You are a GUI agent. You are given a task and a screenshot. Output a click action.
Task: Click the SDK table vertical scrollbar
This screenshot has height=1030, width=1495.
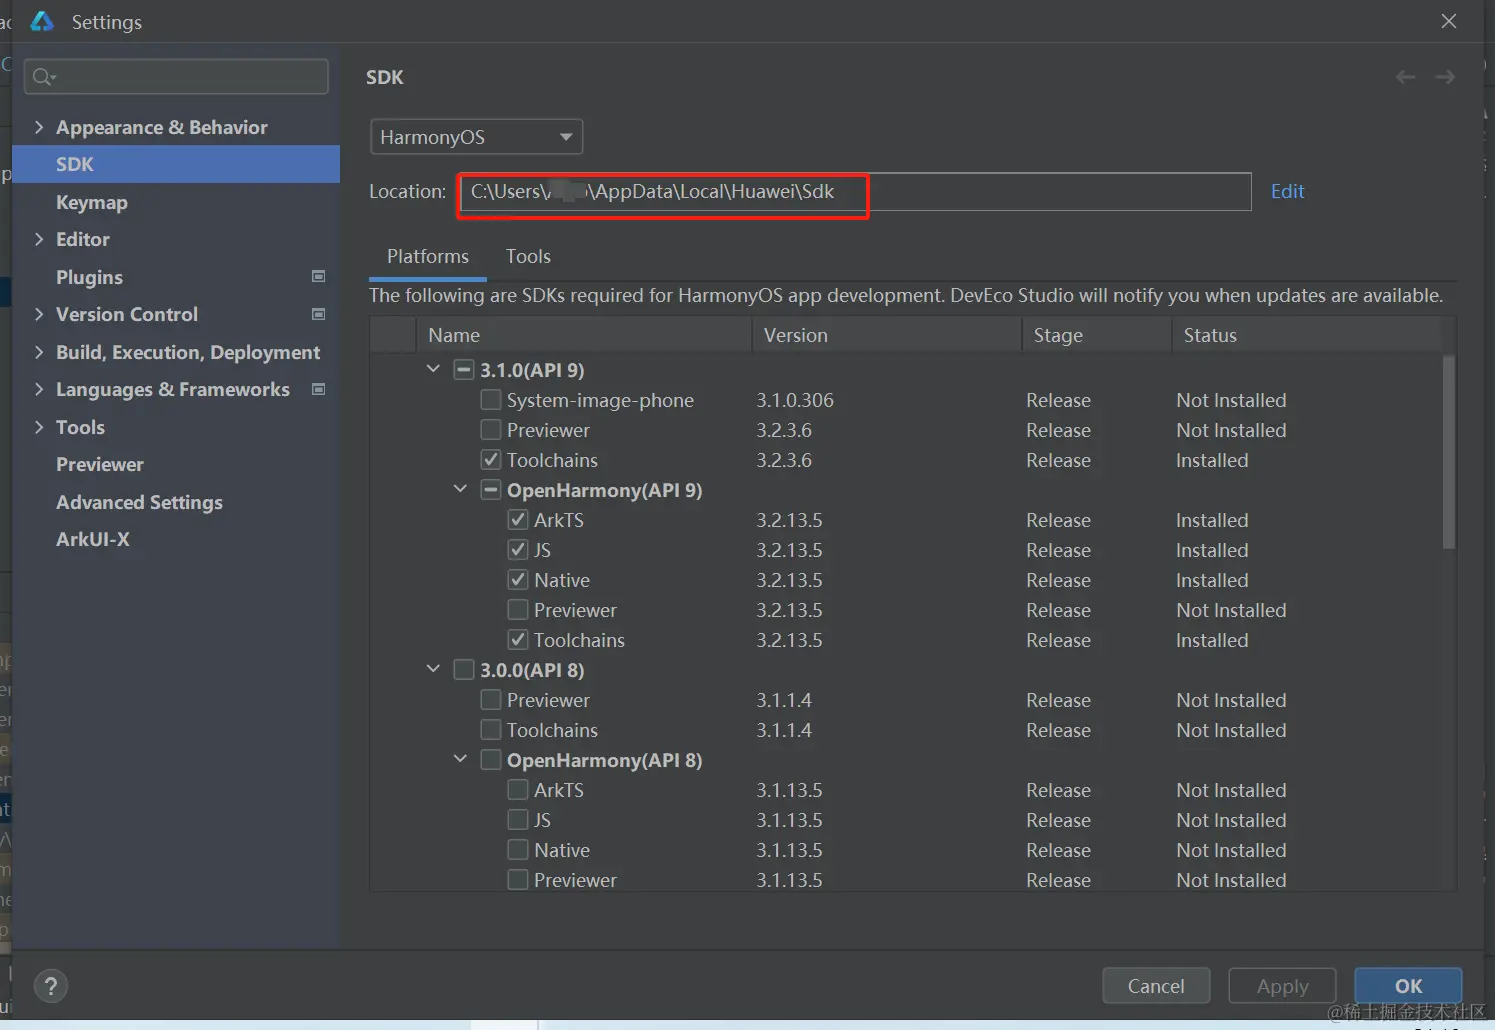tap(1449, 452)
